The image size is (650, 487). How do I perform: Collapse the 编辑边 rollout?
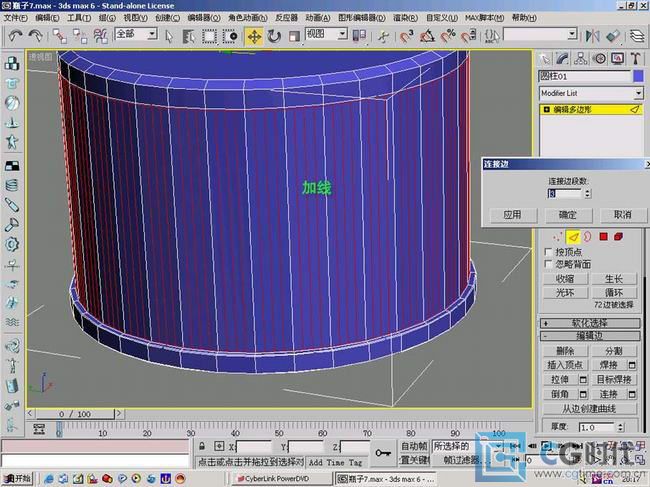coord(590,336)
